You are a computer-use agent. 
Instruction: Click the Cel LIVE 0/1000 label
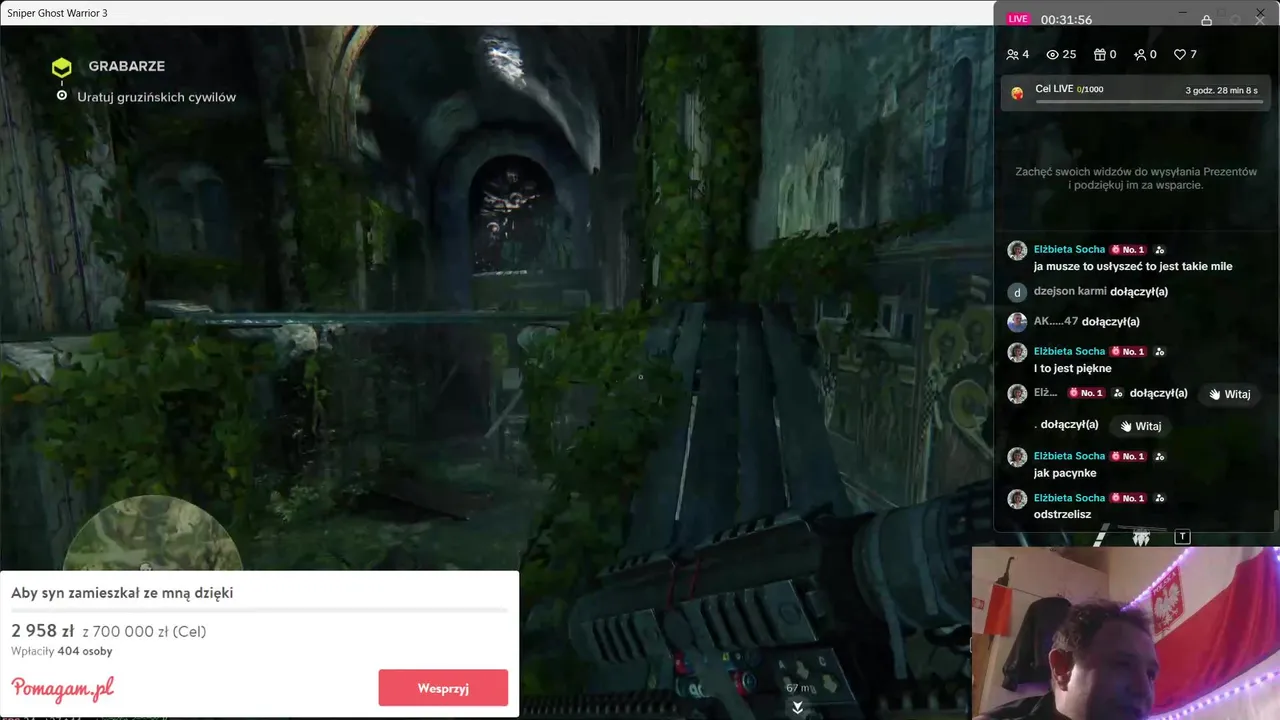[1069, 89]
